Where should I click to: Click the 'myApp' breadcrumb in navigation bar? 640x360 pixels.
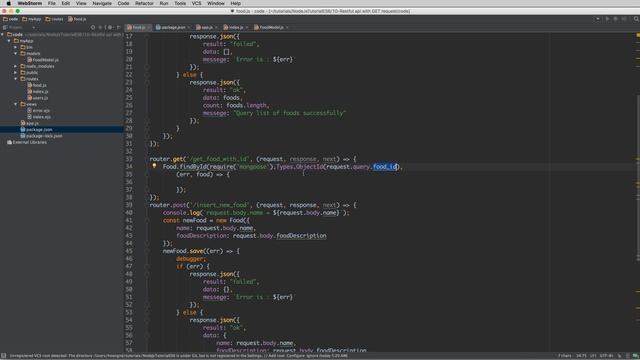(32, 19)
